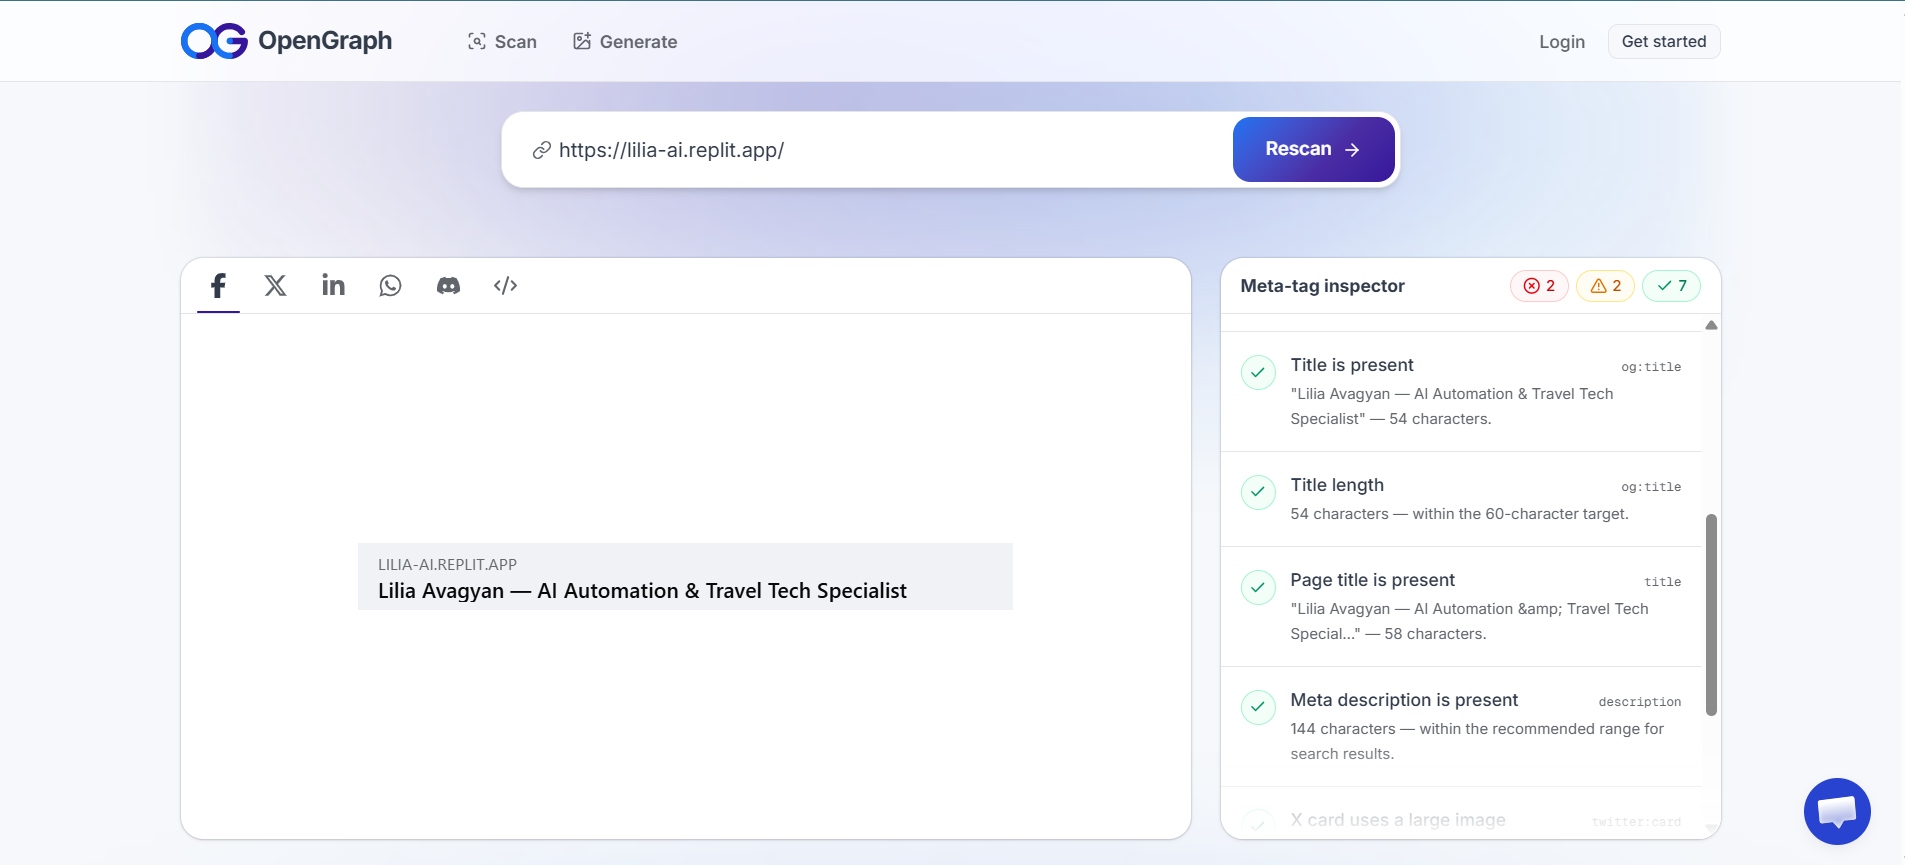Click the inspector scrollbar thumb
The height and width of the screenshot is (865, 1905).
(x=1711, y=615)
